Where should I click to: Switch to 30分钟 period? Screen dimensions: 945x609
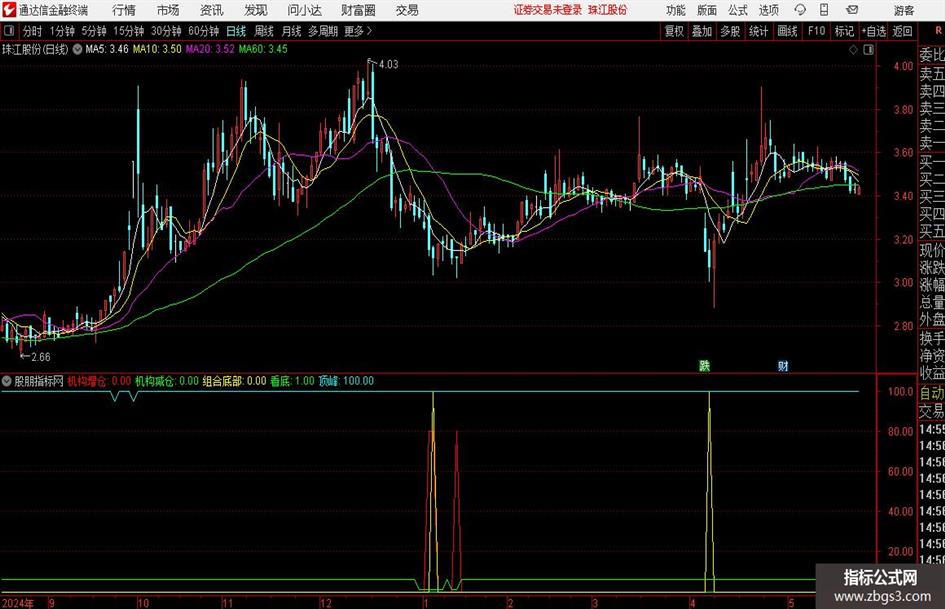click(x=166, y=31)
